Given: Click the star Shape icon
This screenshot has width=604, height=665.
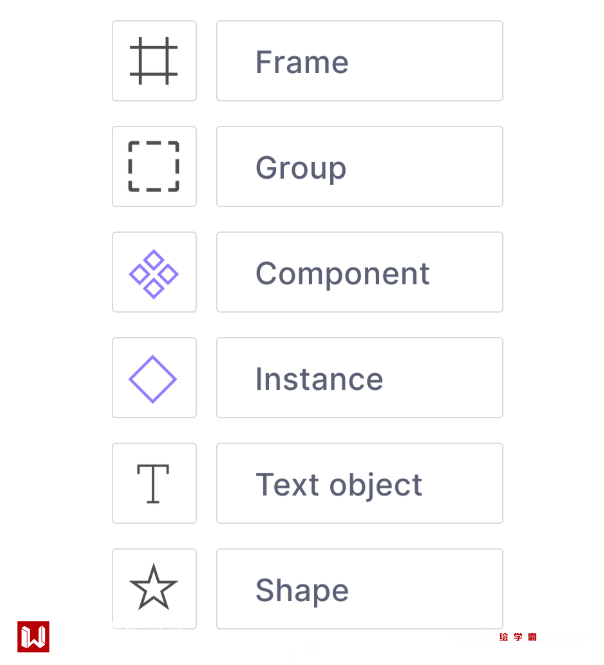Looking at the screenshot, I should click(153, 589).
